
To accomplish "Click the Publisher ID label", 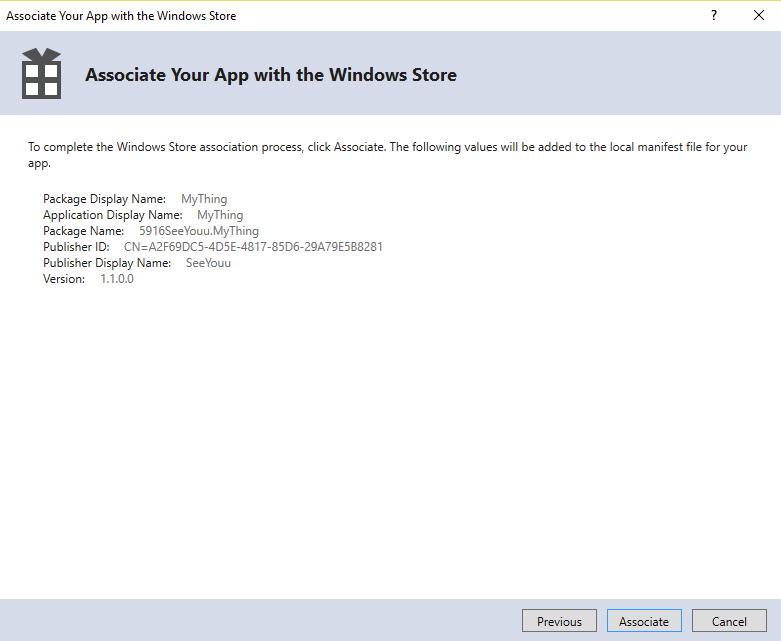I will pos(76,247).
